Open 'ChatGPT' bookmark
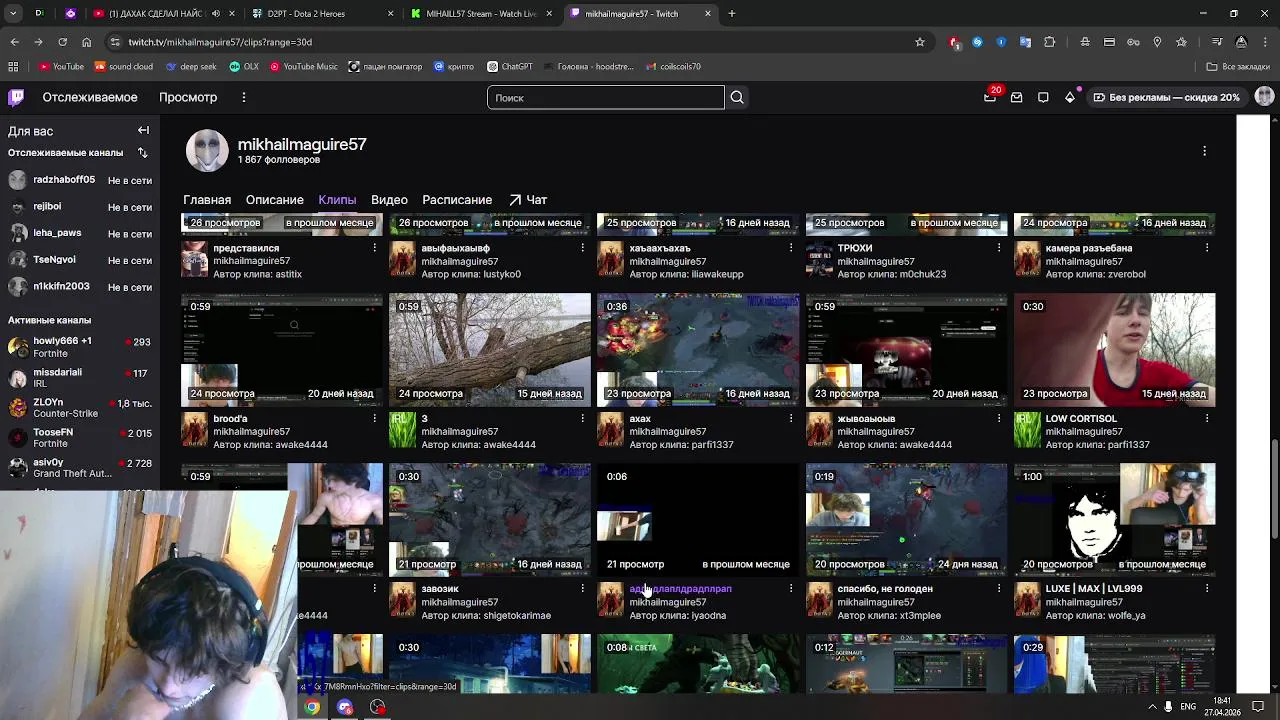 [x=510, y=67]
